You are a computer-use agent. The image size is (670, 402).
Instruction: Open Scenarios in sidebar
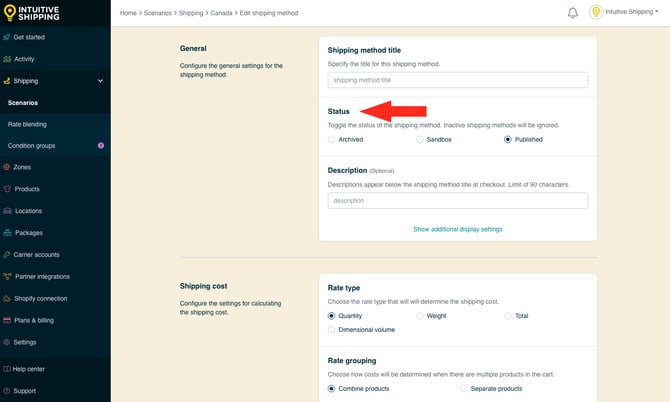23,103
